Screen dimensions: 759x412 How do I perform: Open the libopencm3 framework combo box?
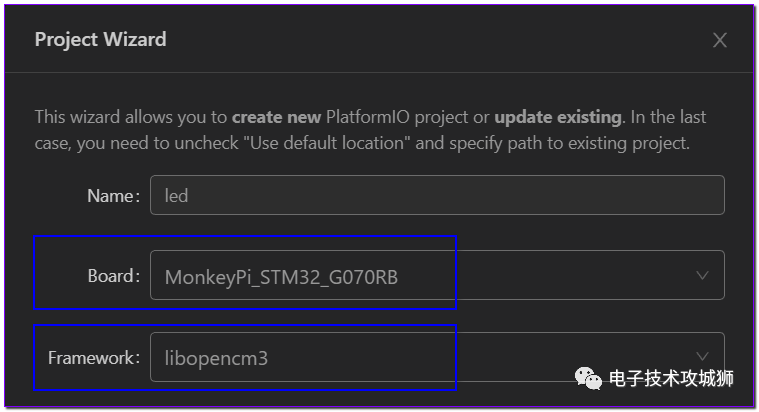click(x=437, y=357)
